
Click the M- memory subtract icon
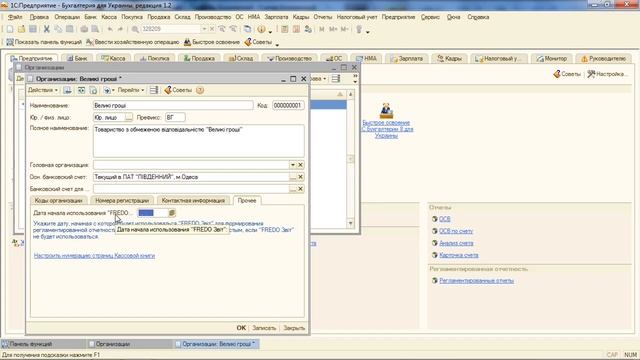(x=345, y=29)
